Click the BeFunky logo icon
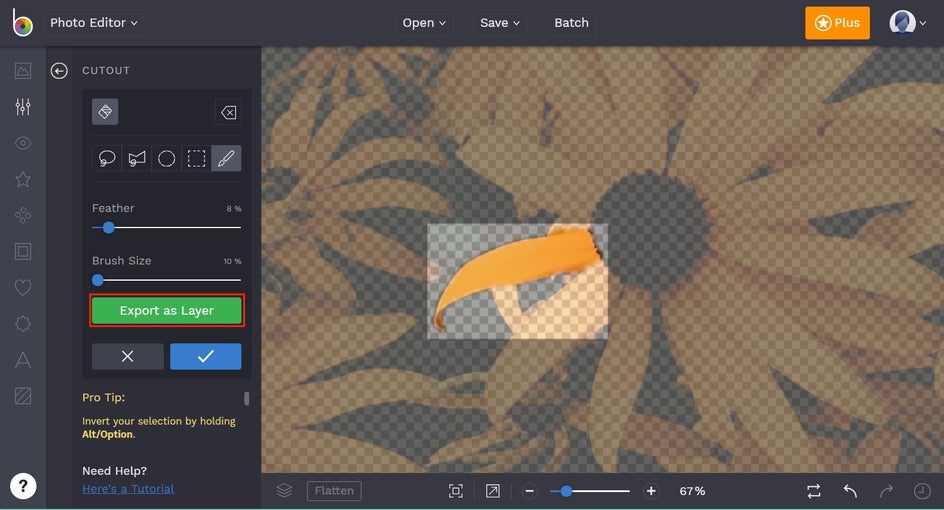Image resolution: width=944 pixels, height=510 pixels. [22, 23]
